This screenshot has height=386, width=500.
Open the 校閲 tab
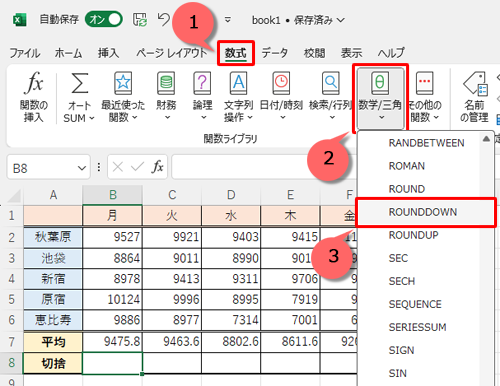(314, 53)
